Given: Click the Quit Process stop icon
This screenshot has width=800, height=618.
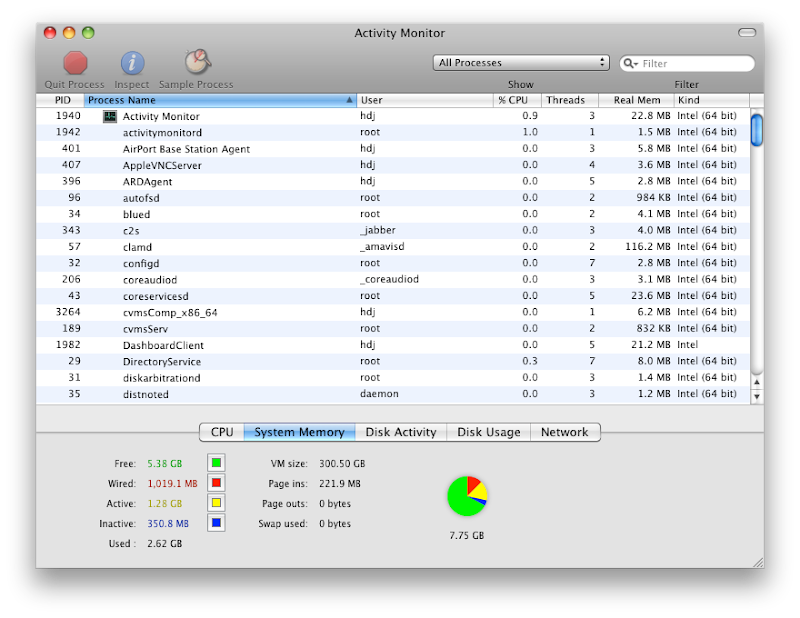Looking at the screenshot, I should pos(75,63).
